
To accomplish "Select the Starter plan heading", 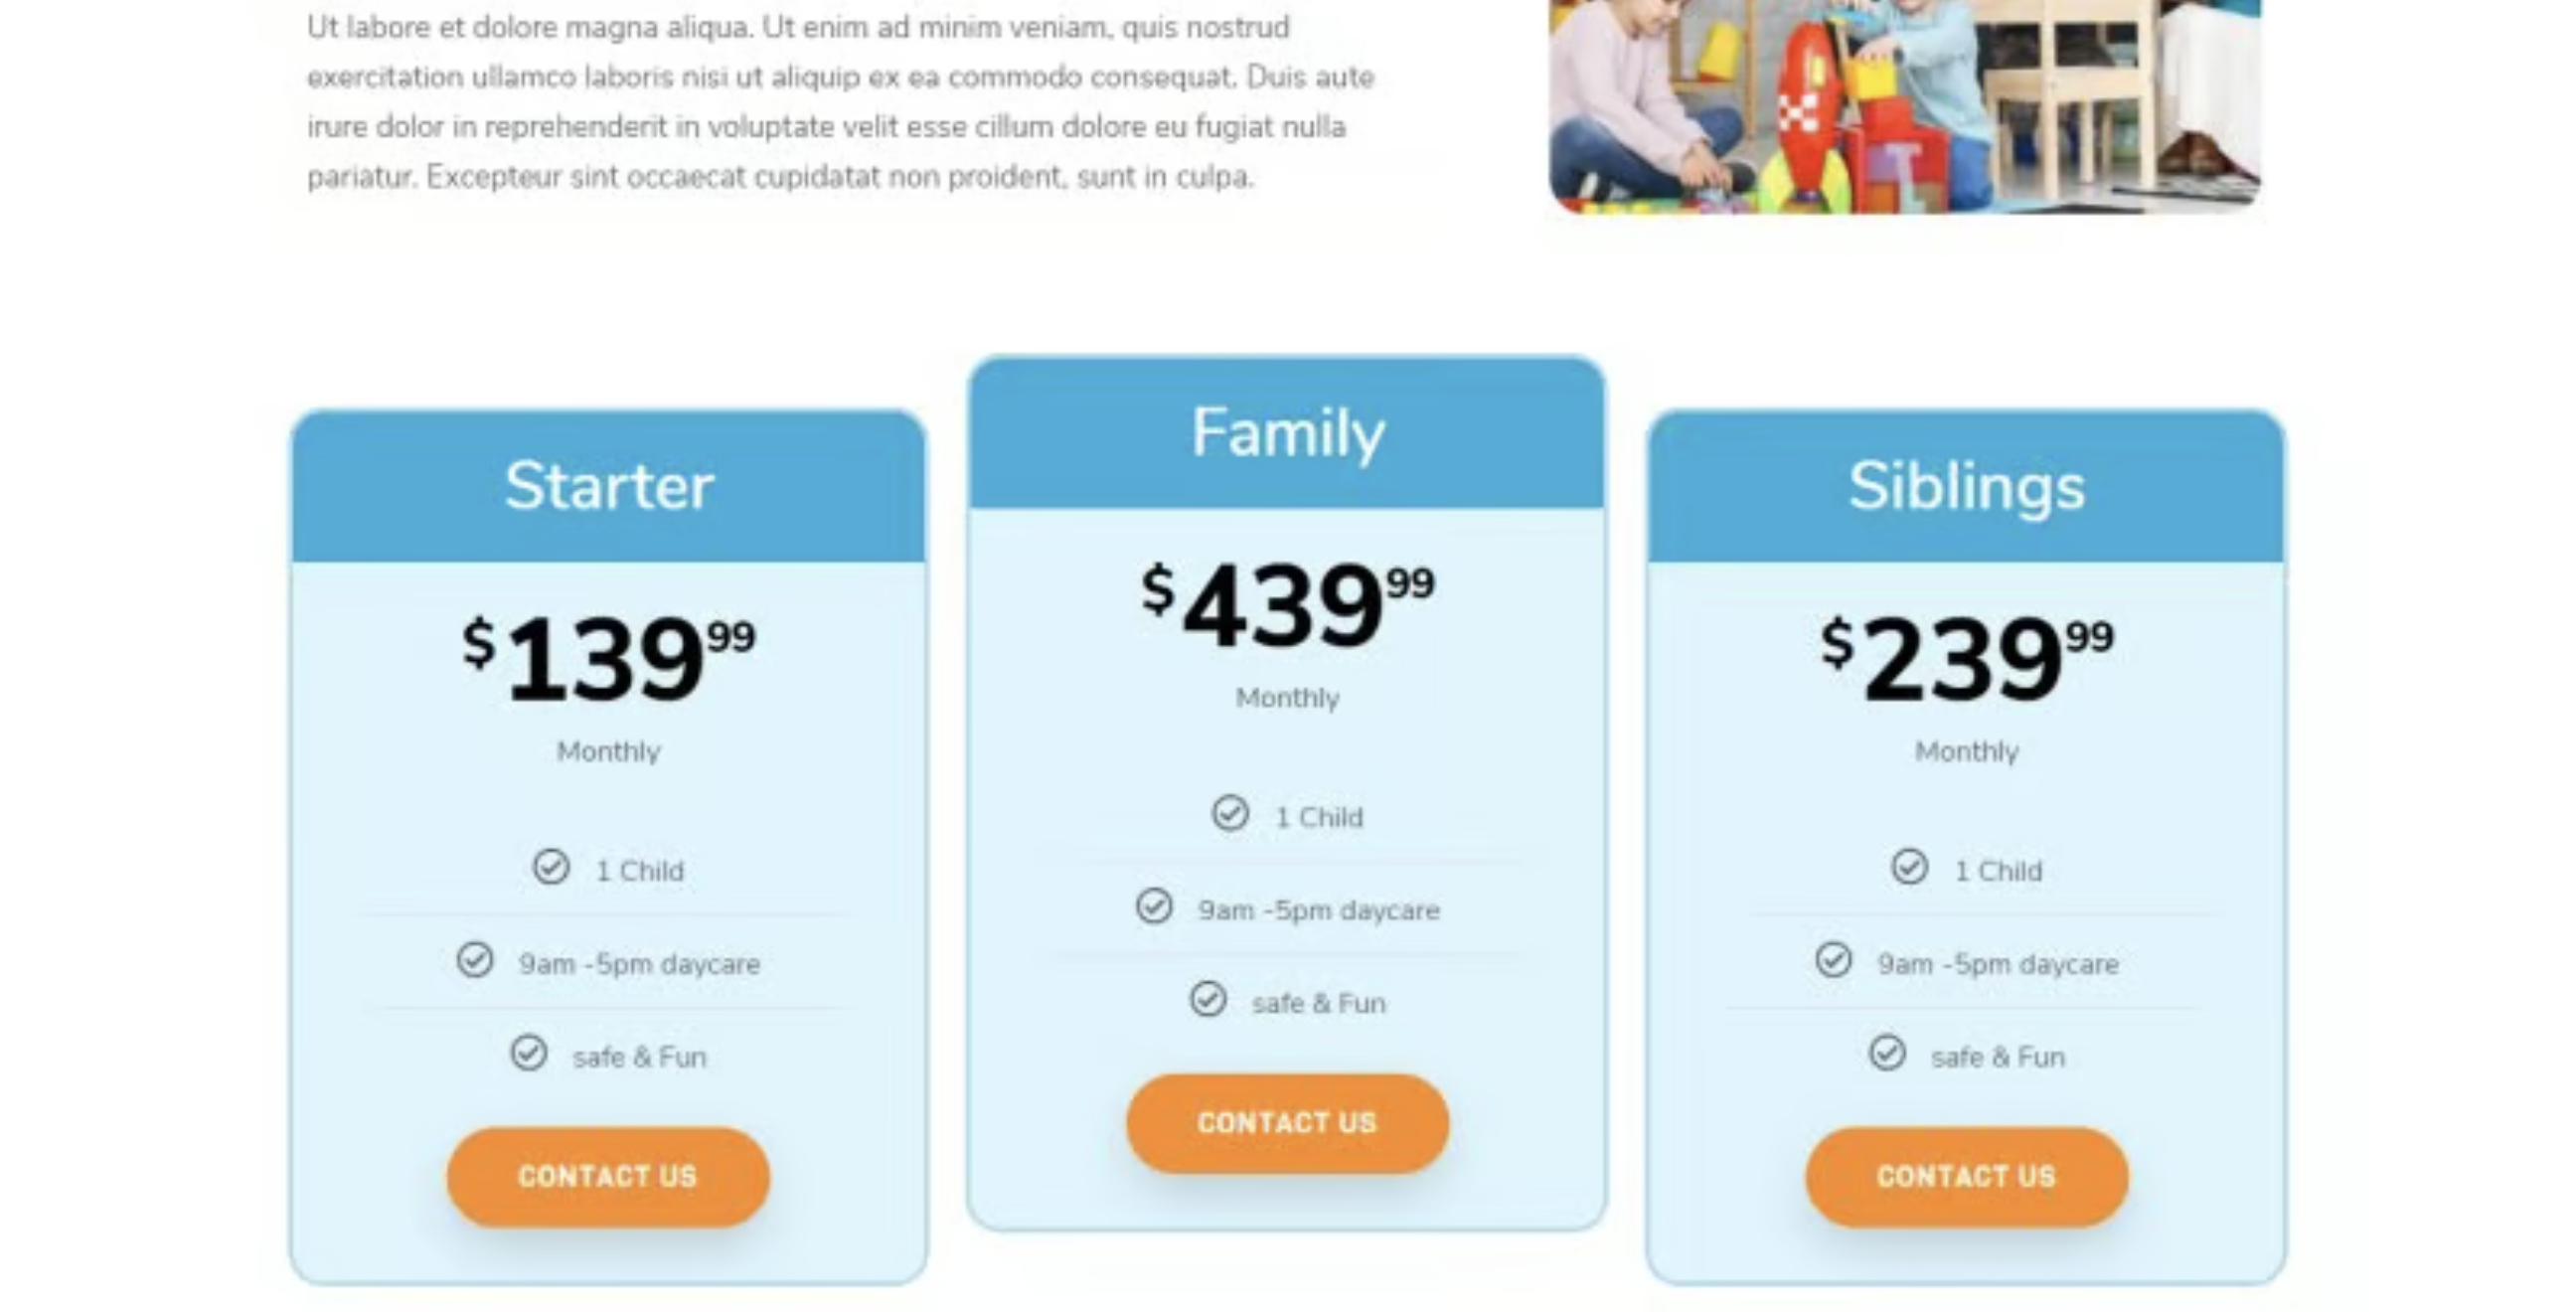I will (x=609, y=487).
